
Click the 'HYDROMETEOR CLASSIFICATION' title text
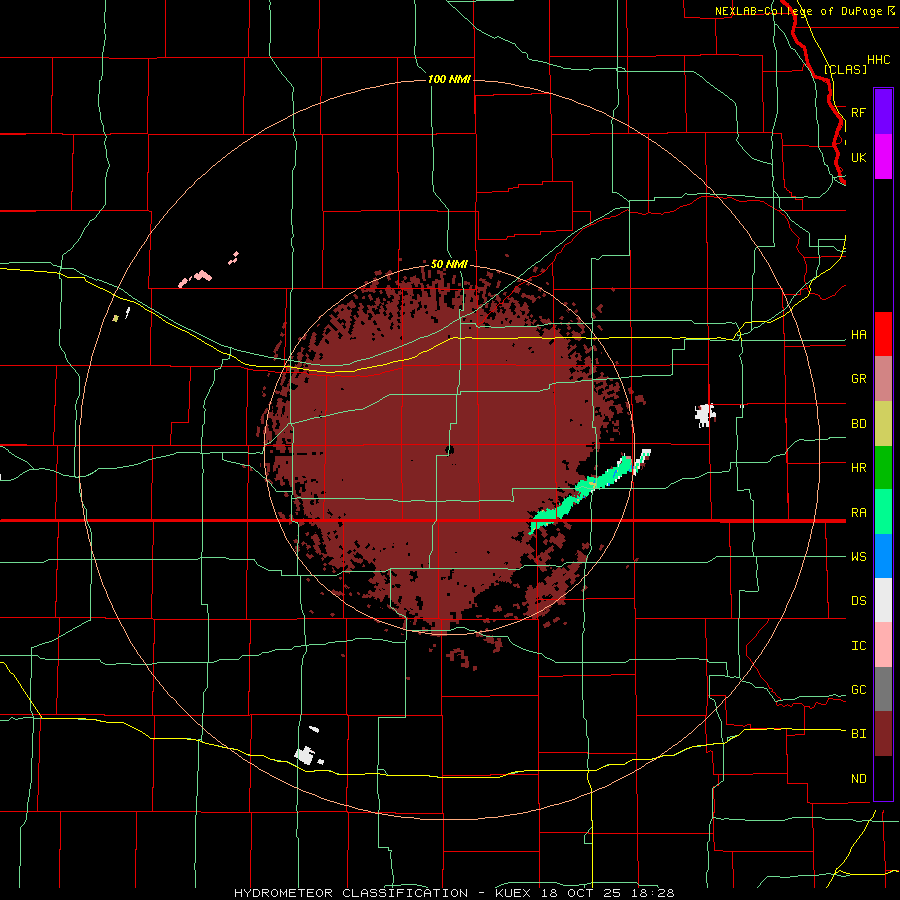[351, 893]
